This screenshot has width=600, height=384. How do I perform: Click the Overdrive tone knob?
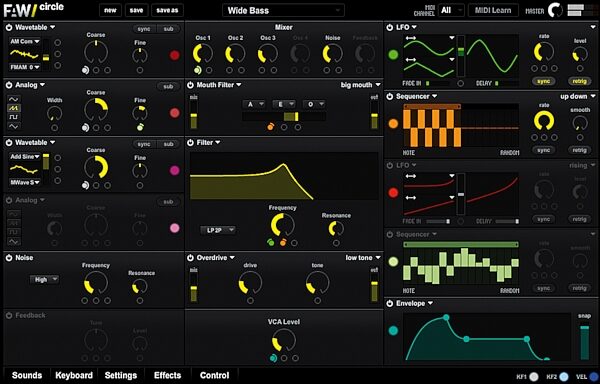[x=317, y=283]
